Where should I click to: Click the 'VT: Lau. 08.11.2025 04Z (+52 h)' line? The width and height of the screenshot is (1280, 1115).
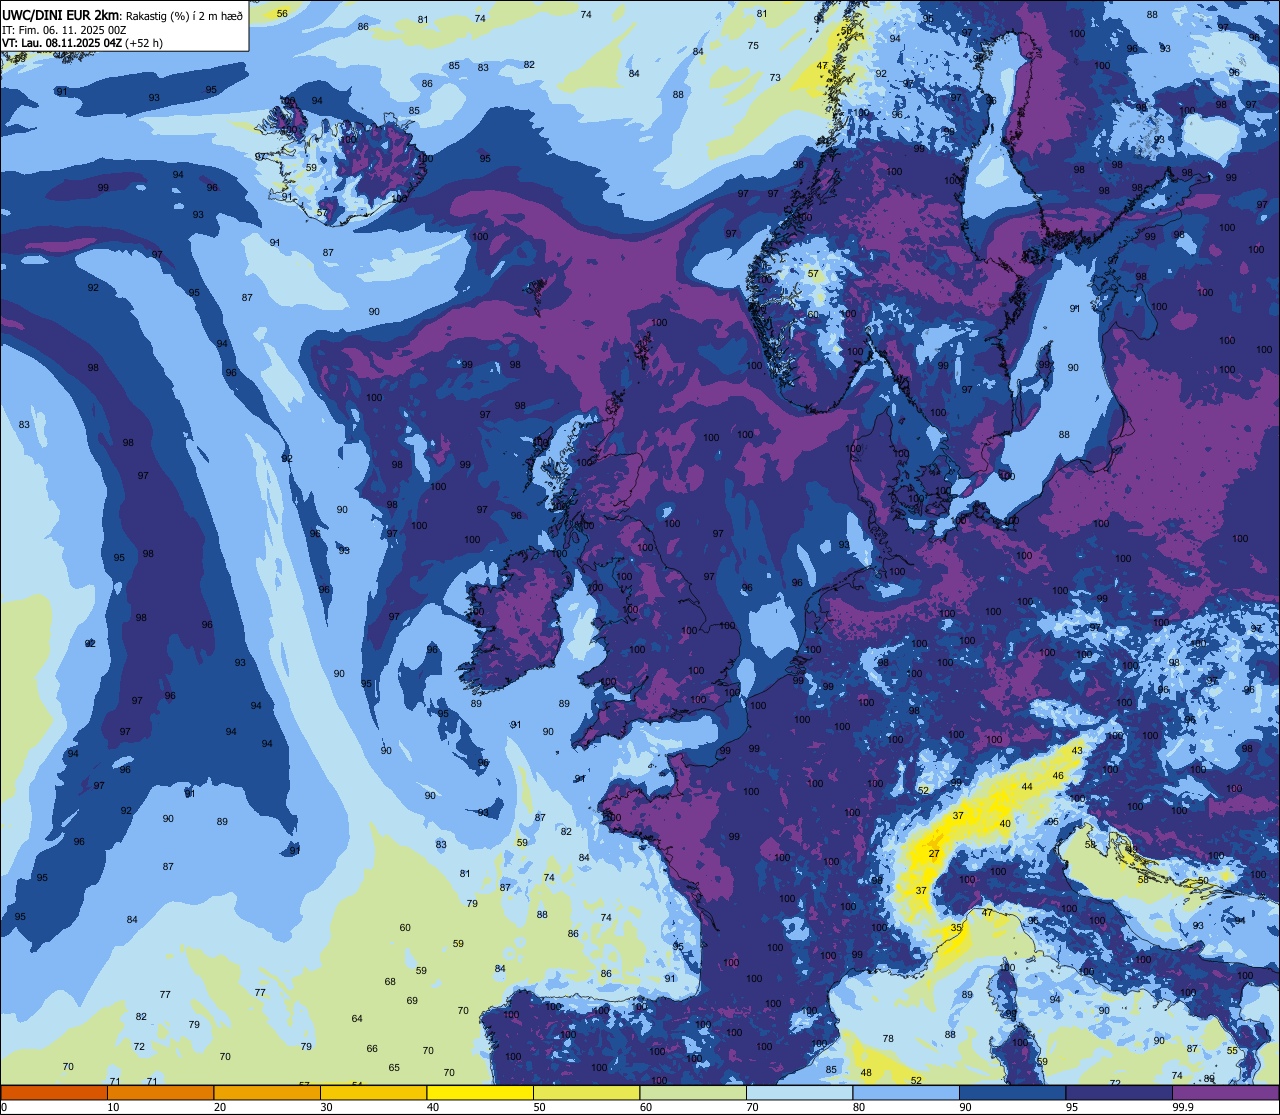[x=82, y=43]
